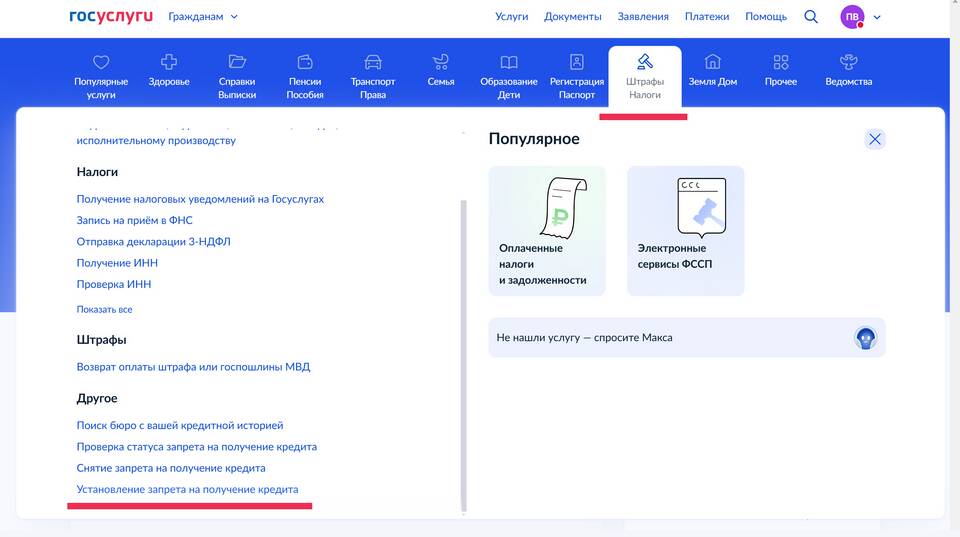
Task: Open Установление запрета на получение кредита
Action: coord(187,490)
